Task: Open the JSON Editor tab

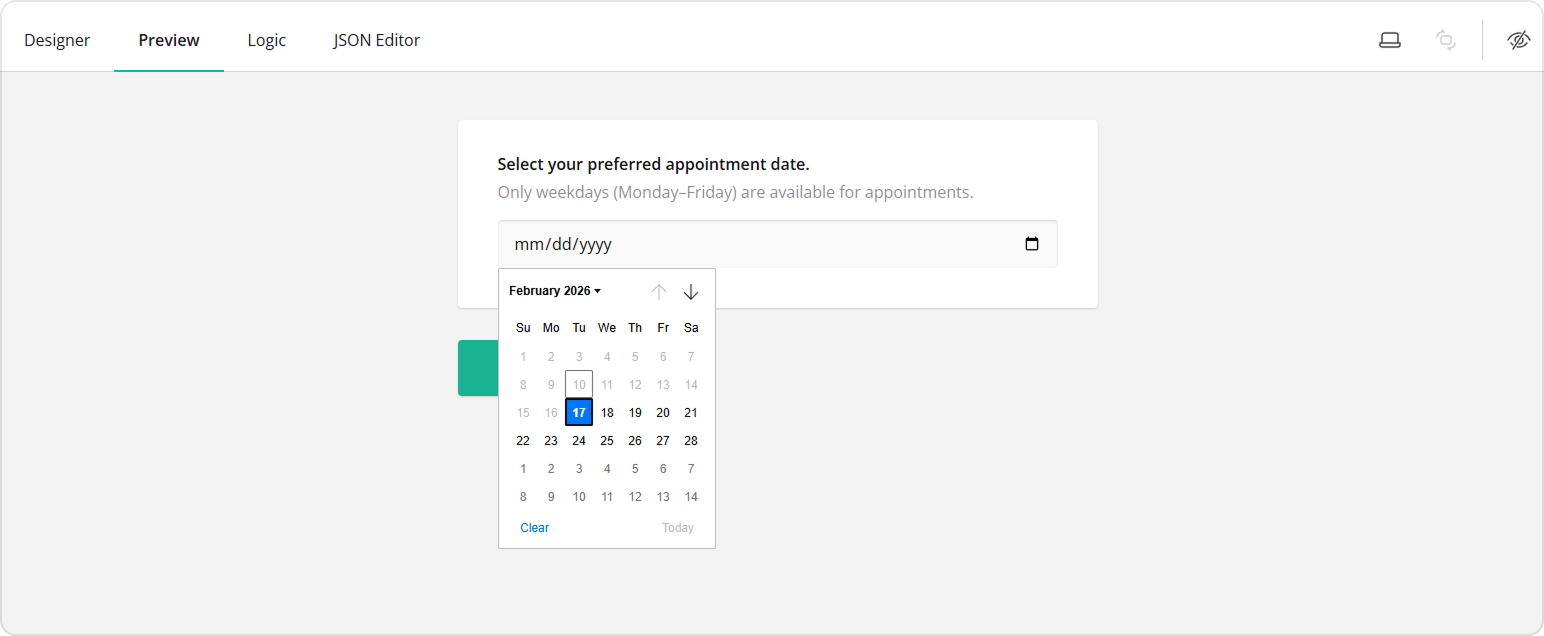Action: 376,40
